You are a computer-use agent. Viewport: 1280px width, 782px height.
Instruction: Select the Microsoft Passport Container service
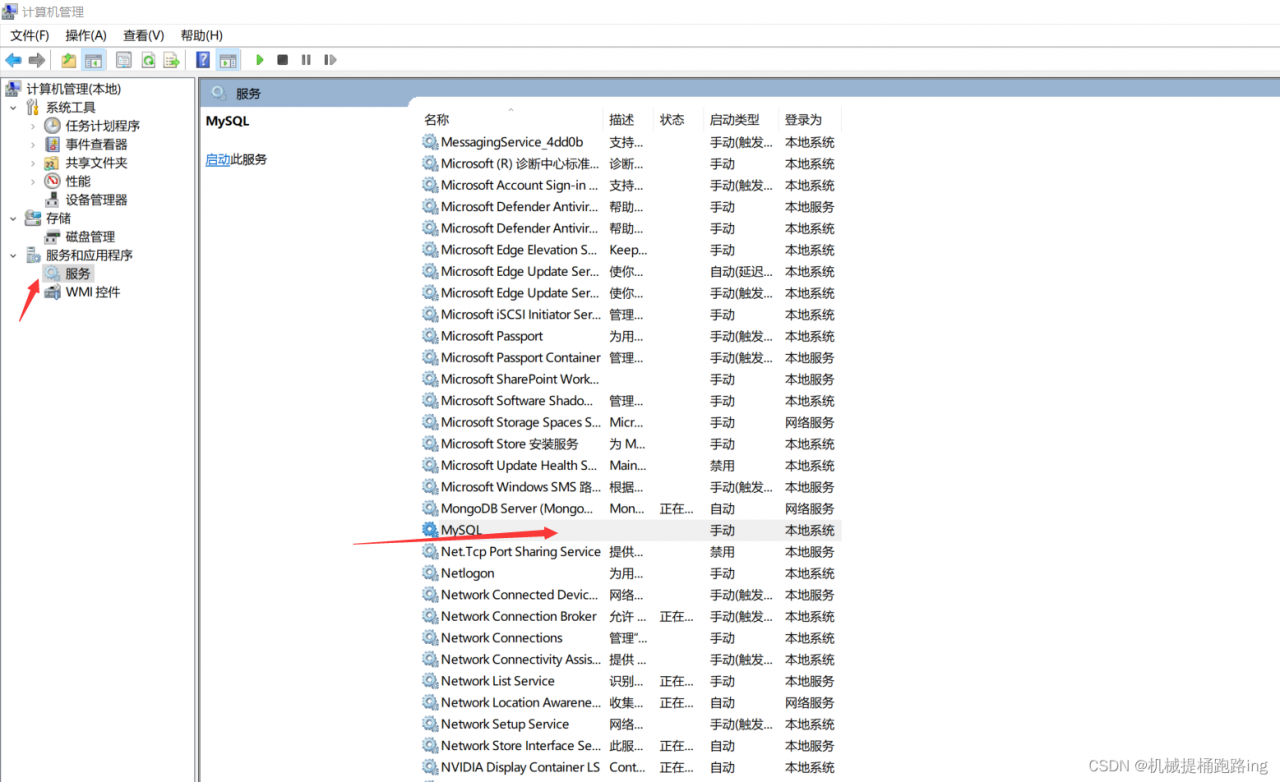(x=630, y=358)
